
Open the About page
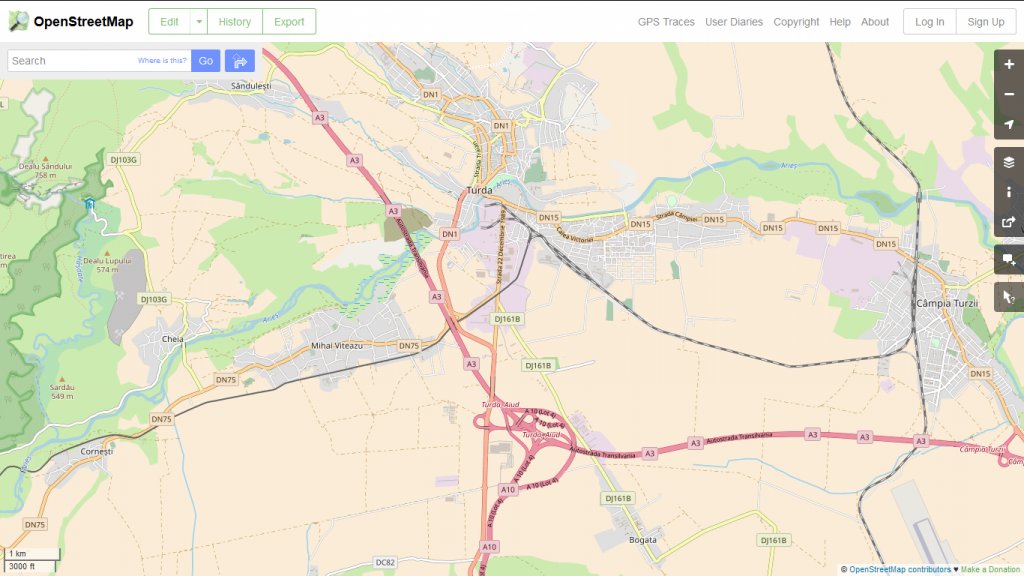pyautogui.click(x=875, y=22)
